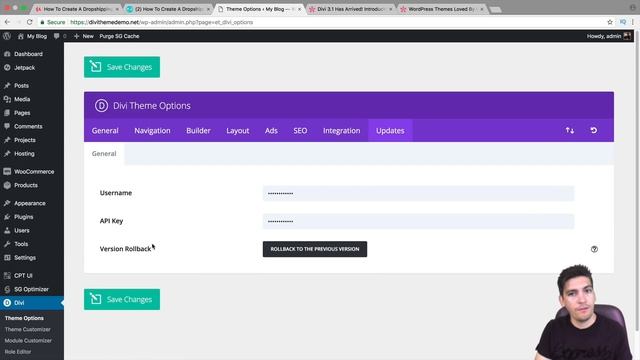Click the Divi logo circle icon in header

[x=101, y=106]
